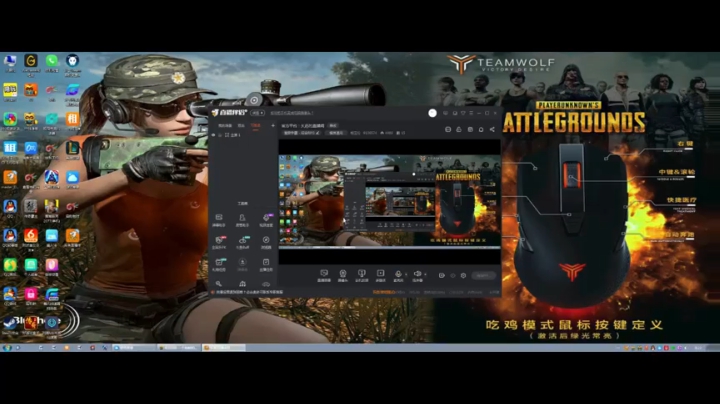The height and width of the screenshot is (404, 720).
Task: Click the record camera icon beside the settings gear
Action: click(x=441, y=275)
